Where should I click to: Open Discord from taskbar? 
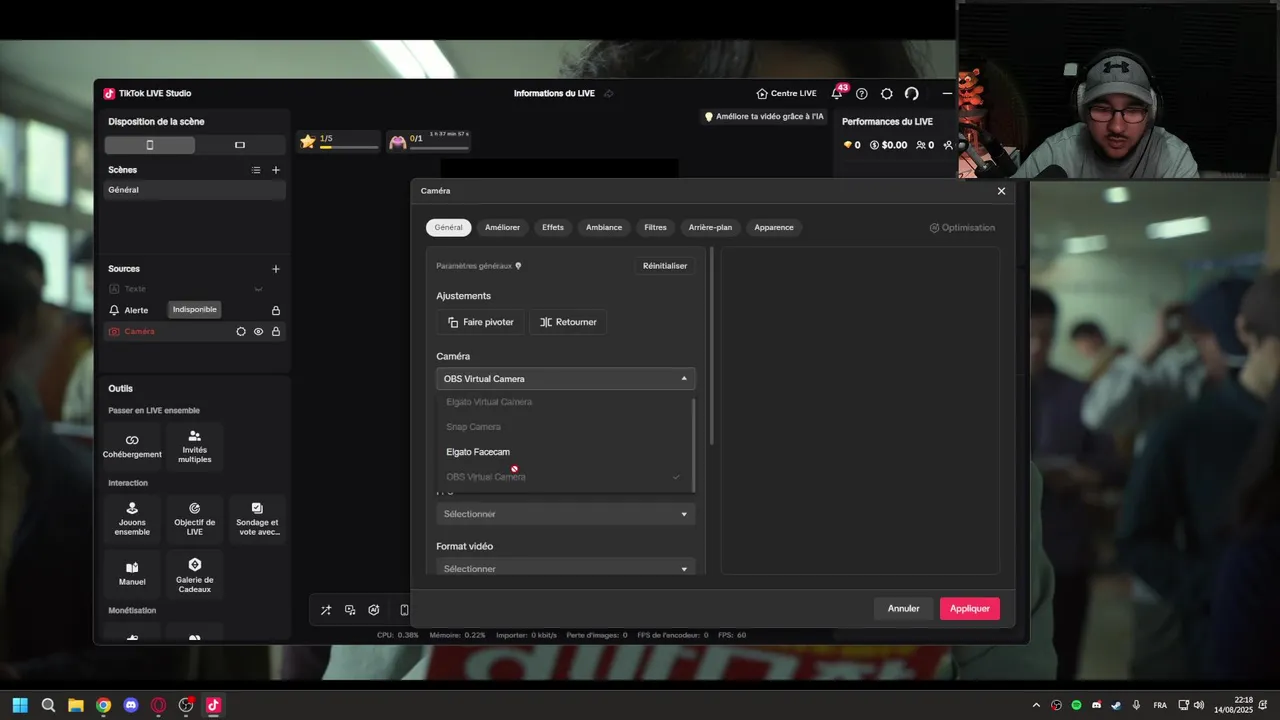coord(130,705)
